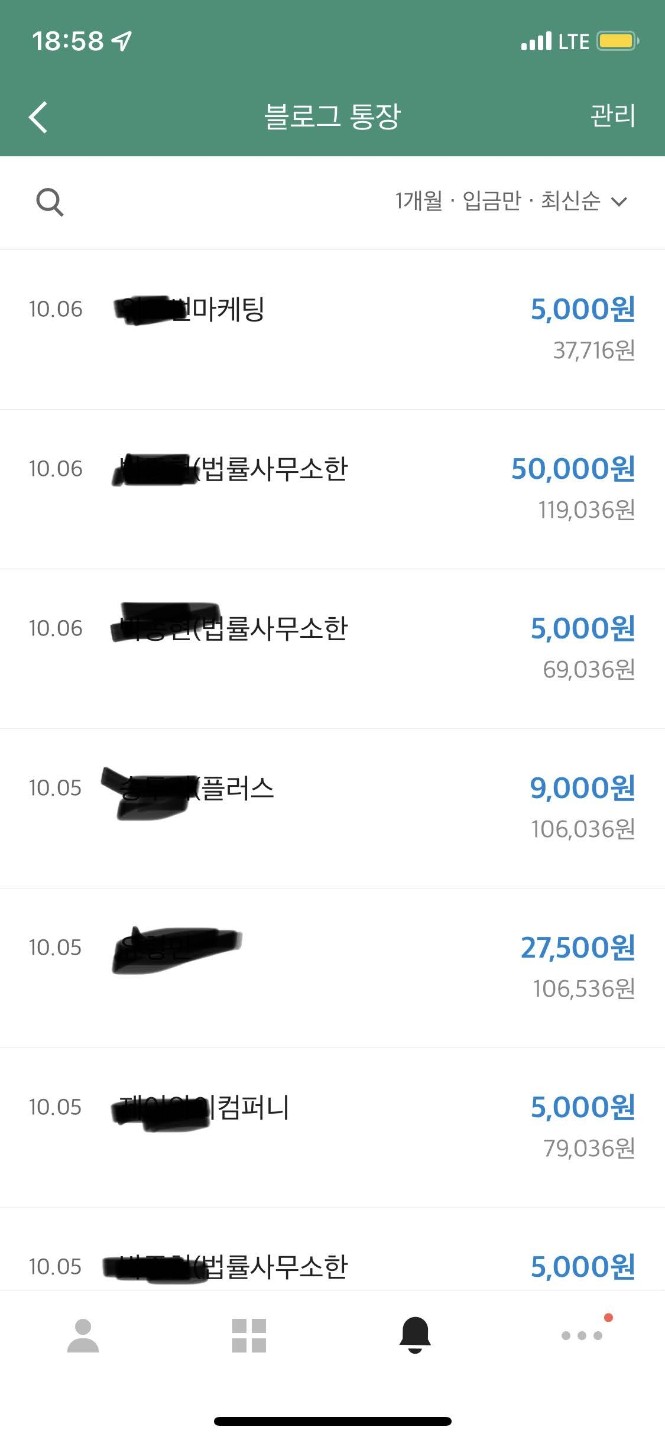Tap the 블로그 통장 title
The width and height of the screenshot is (665, 1440).
click(x=333, y=116)
